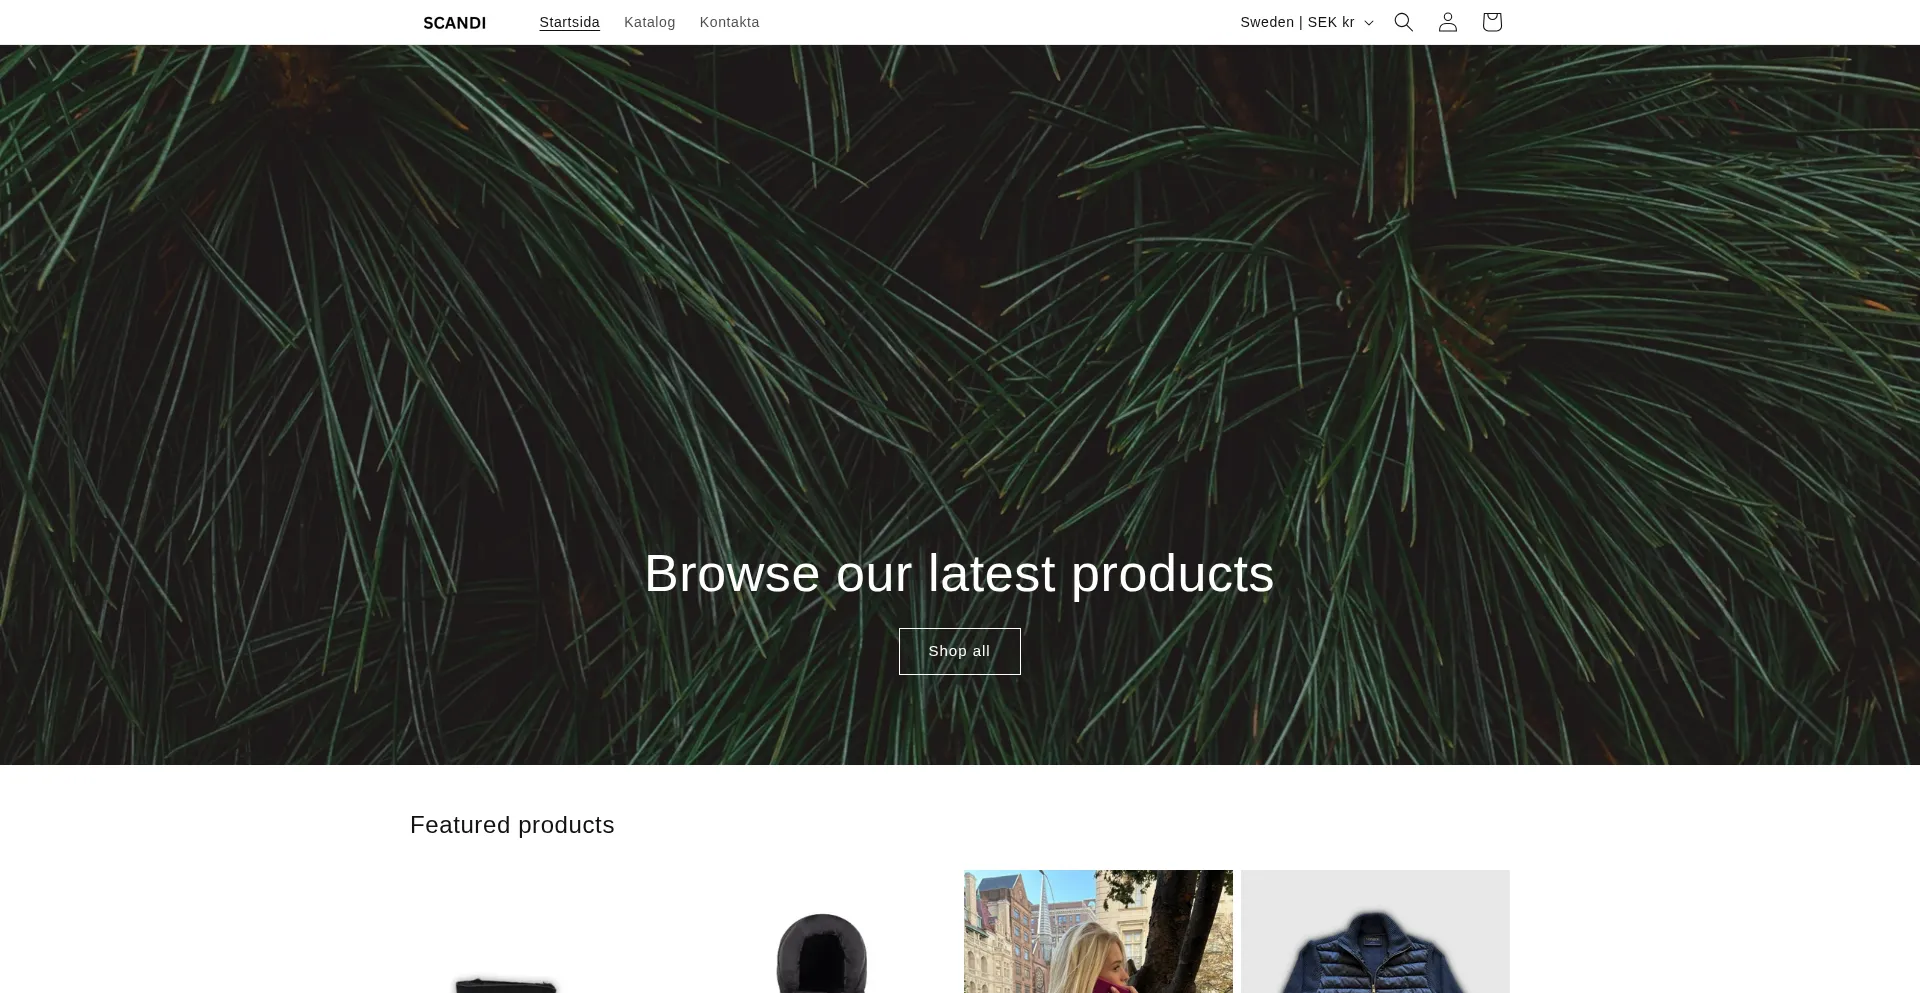Click the chevron beside SEK kr

point(1368,23)
